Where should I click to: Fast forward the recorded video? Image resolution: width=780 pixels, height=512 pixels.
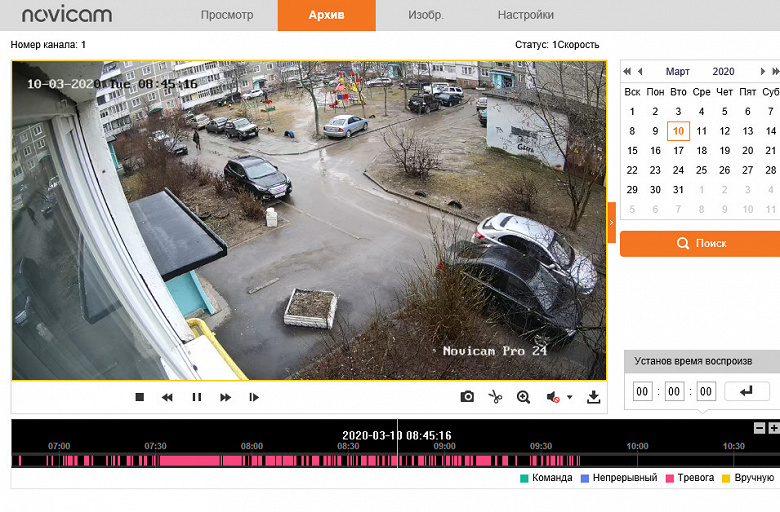tap(225, 397)
